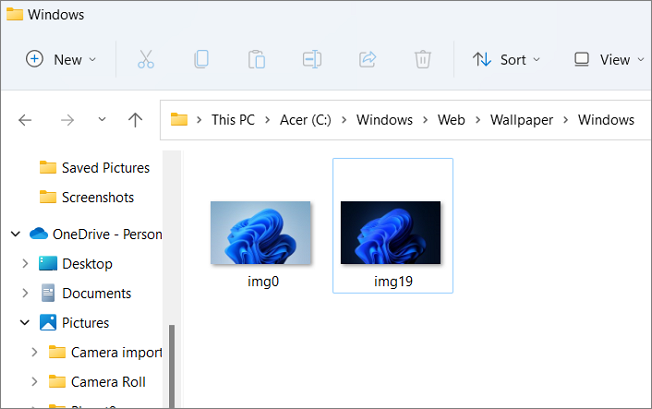
Task: Click the Rename icon in toolbar
Action: click(x=312, y=59)
